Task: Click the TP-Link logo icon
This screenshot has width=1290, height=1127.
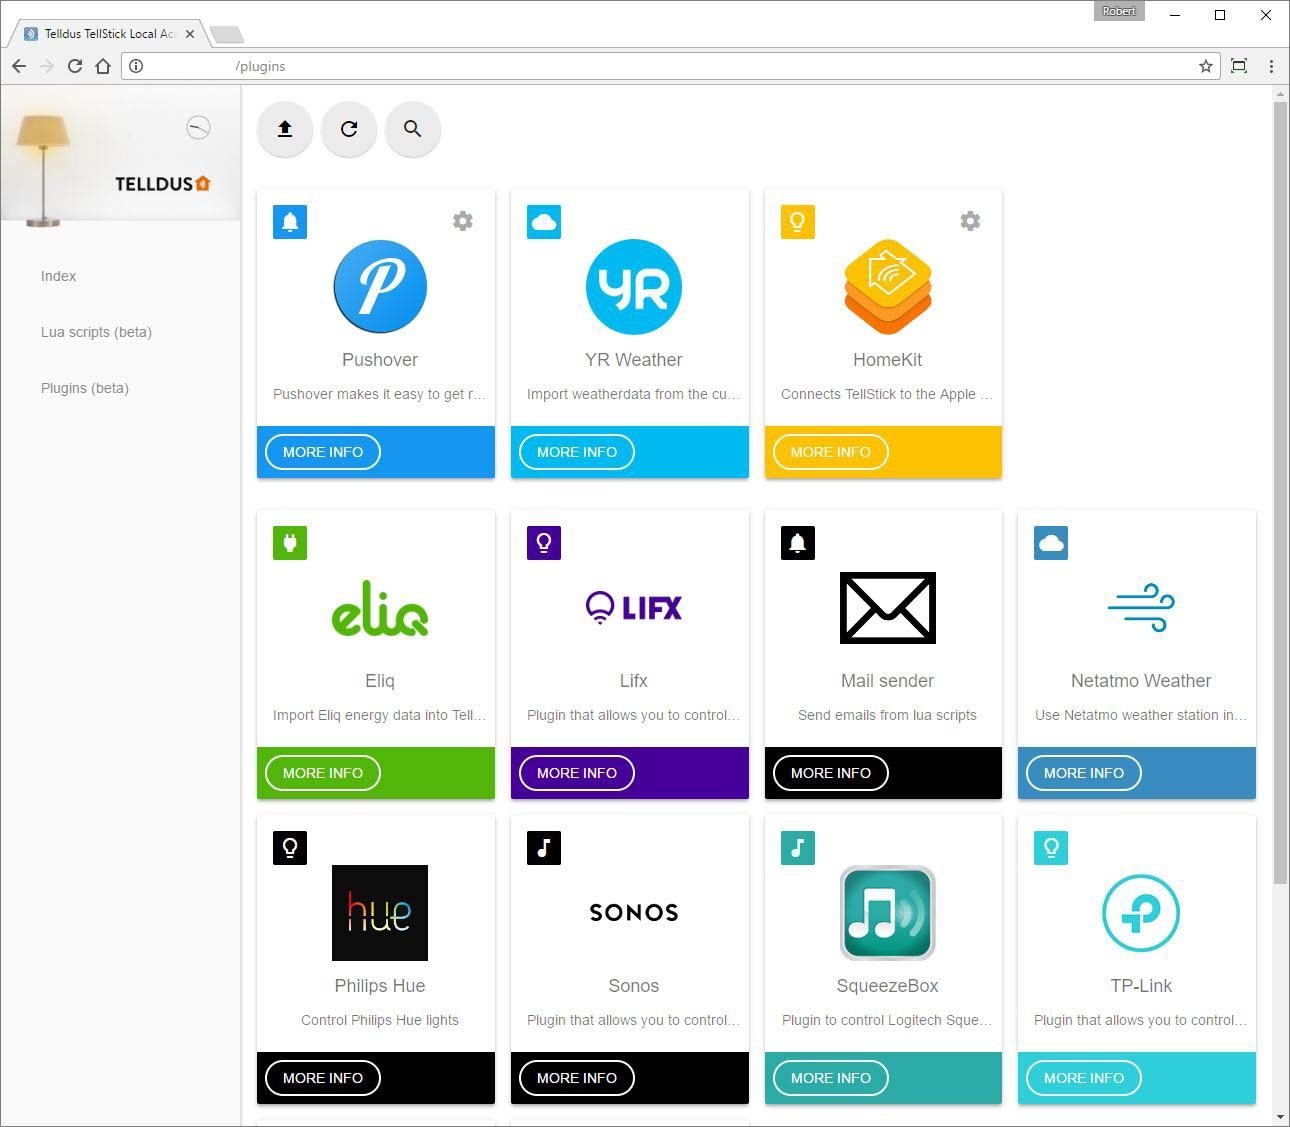Action: pos(1141,913)
